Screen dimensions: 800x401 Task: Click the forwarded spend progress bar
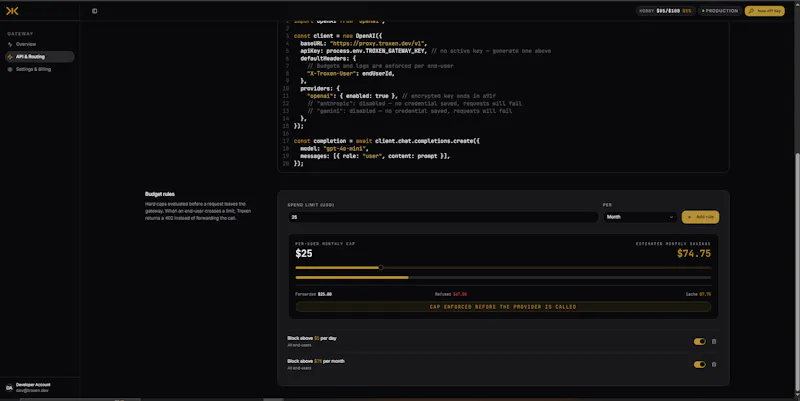503,278
